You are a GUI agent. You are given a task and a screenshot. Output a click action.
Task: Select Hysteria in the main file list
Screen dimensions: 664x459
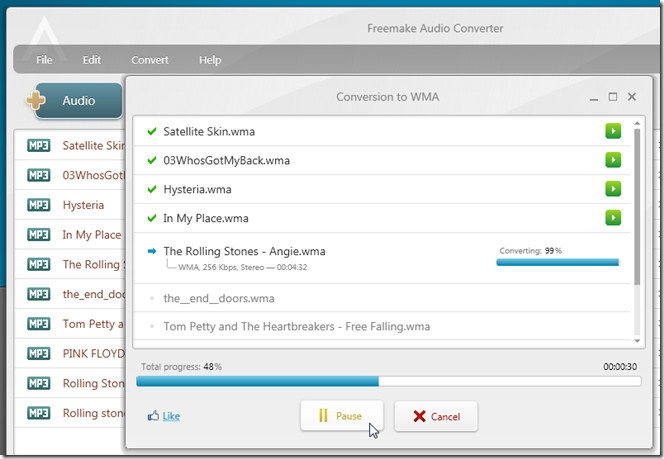coord(70,205)
